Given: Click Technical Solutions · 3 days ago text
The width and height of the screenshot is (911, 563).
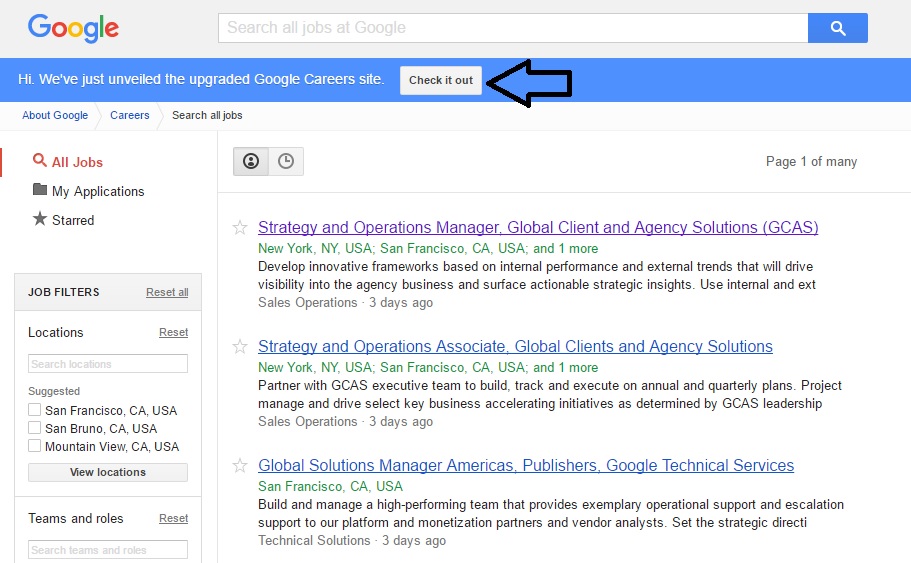Looking at the screenshot, I should tap(352, 540).
